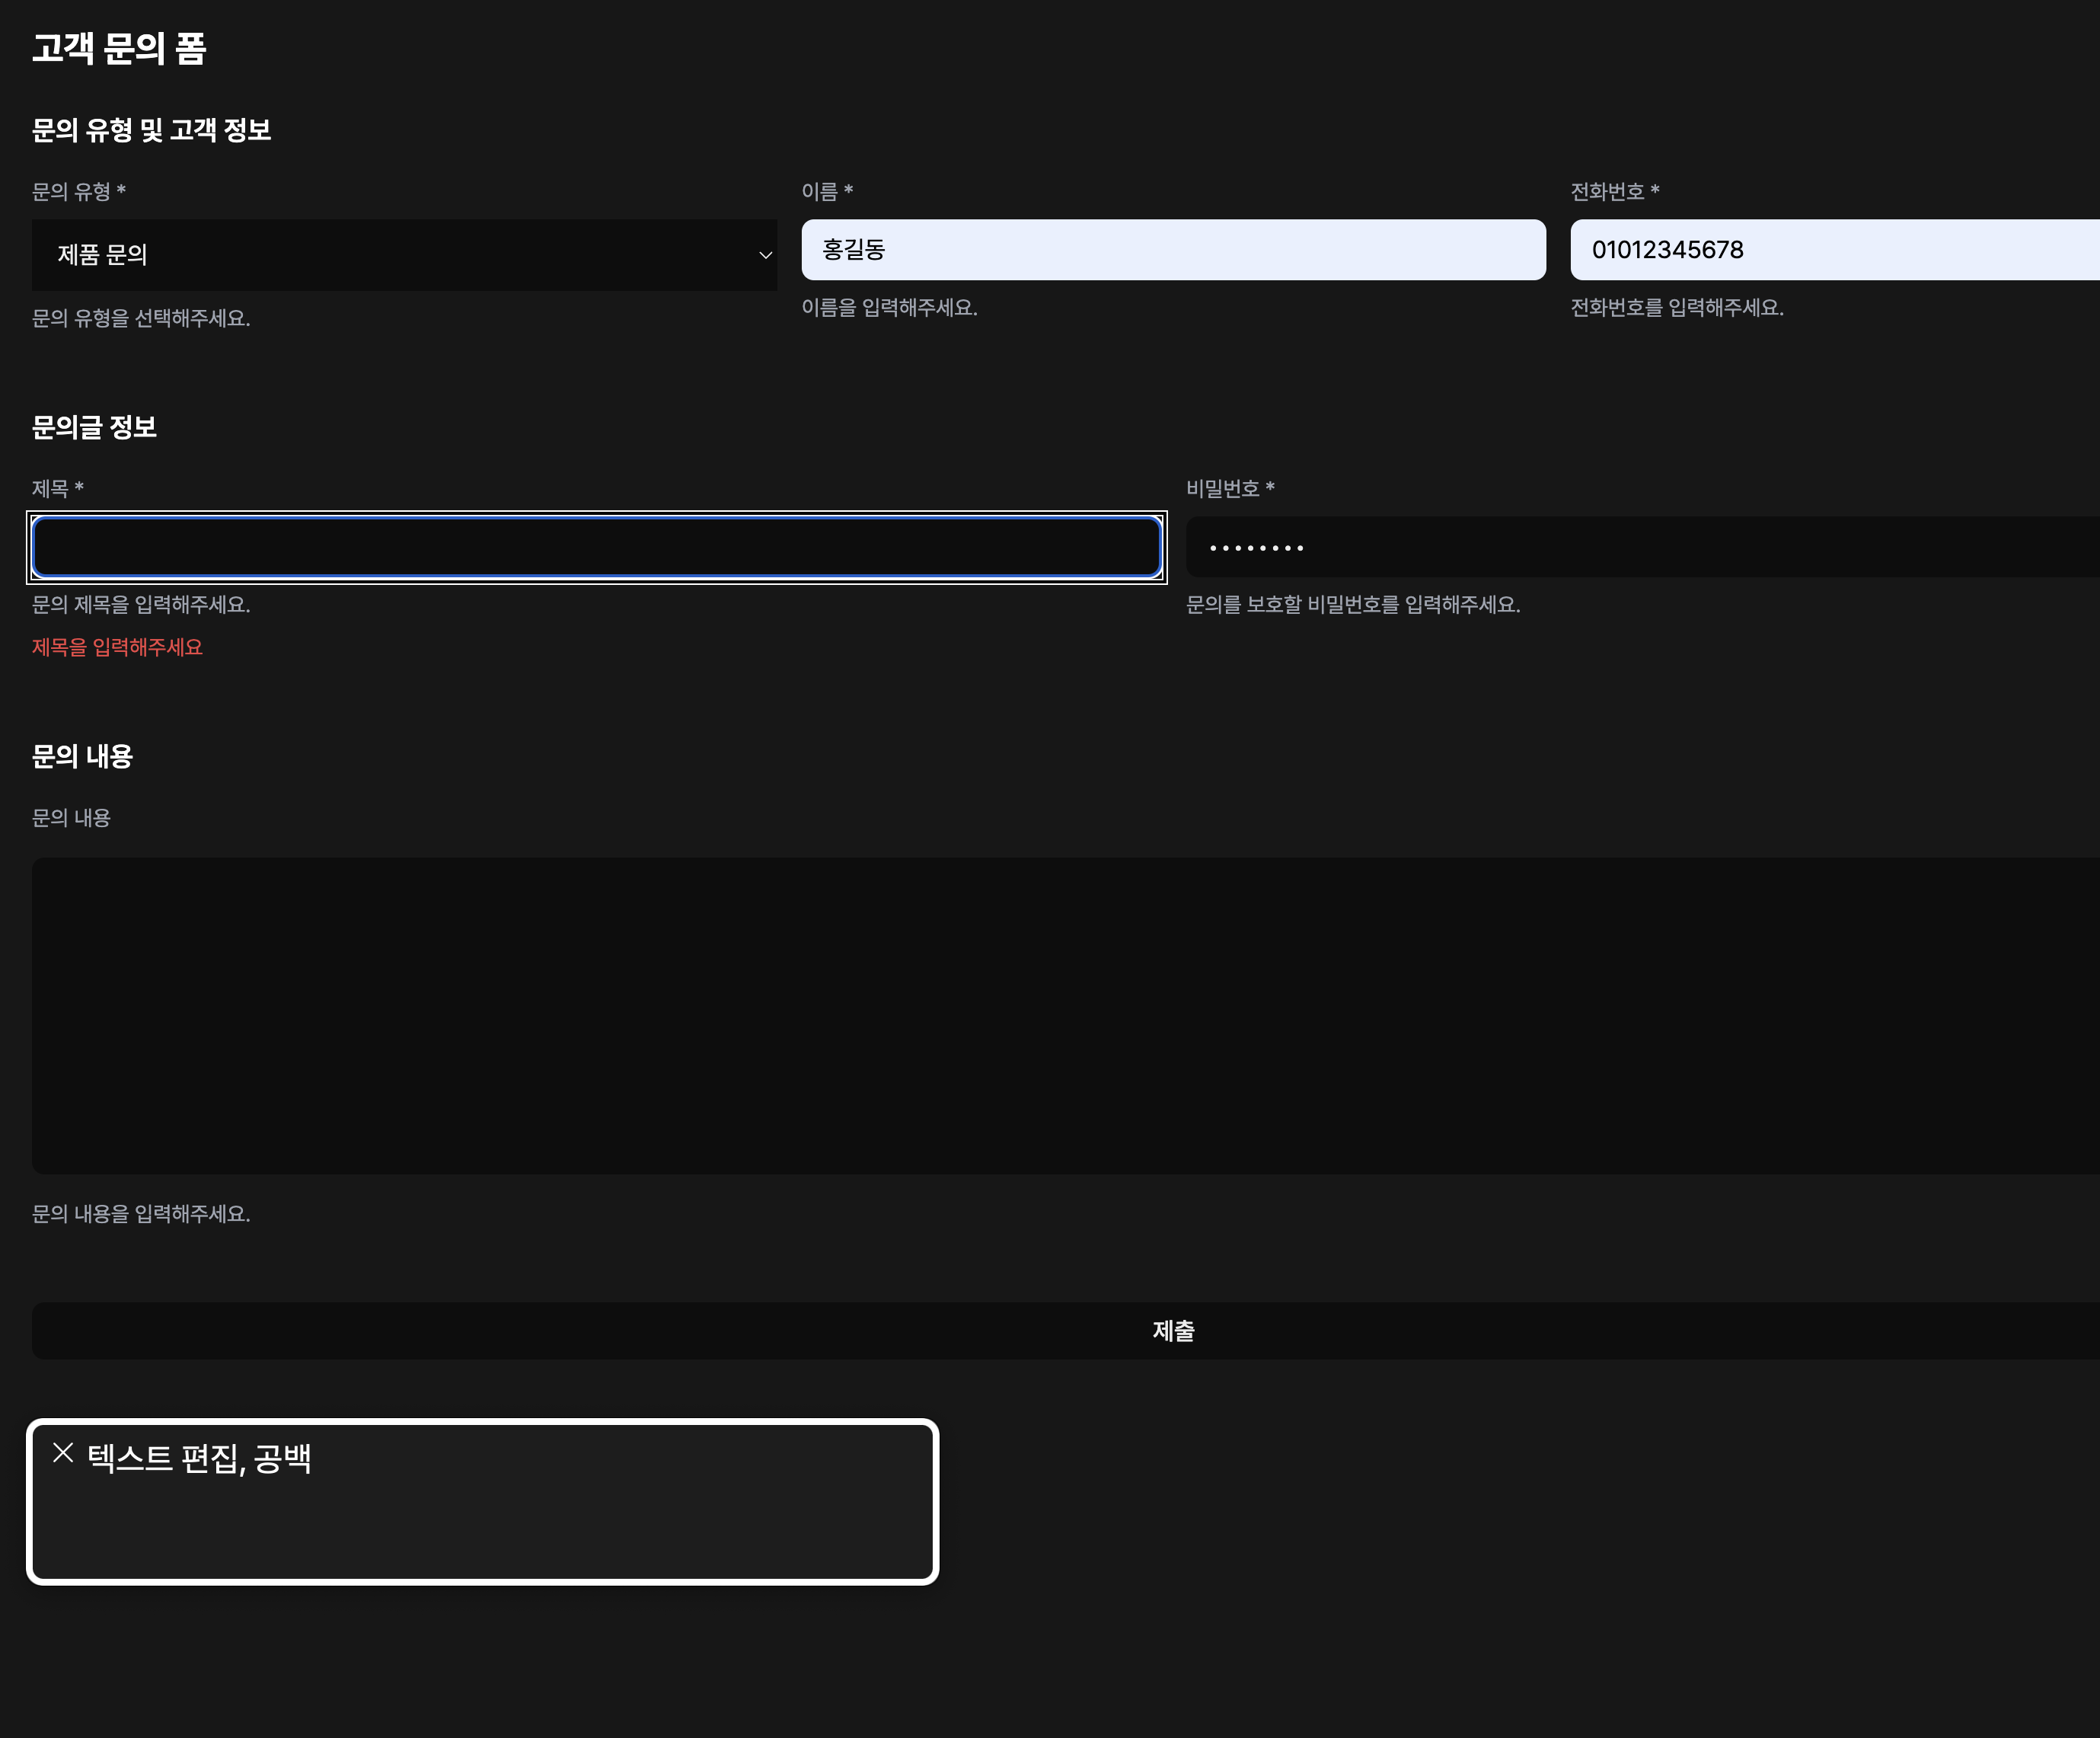
Task: Click the small 문의 내용 label above textarea
Action: tap(71, 818)
